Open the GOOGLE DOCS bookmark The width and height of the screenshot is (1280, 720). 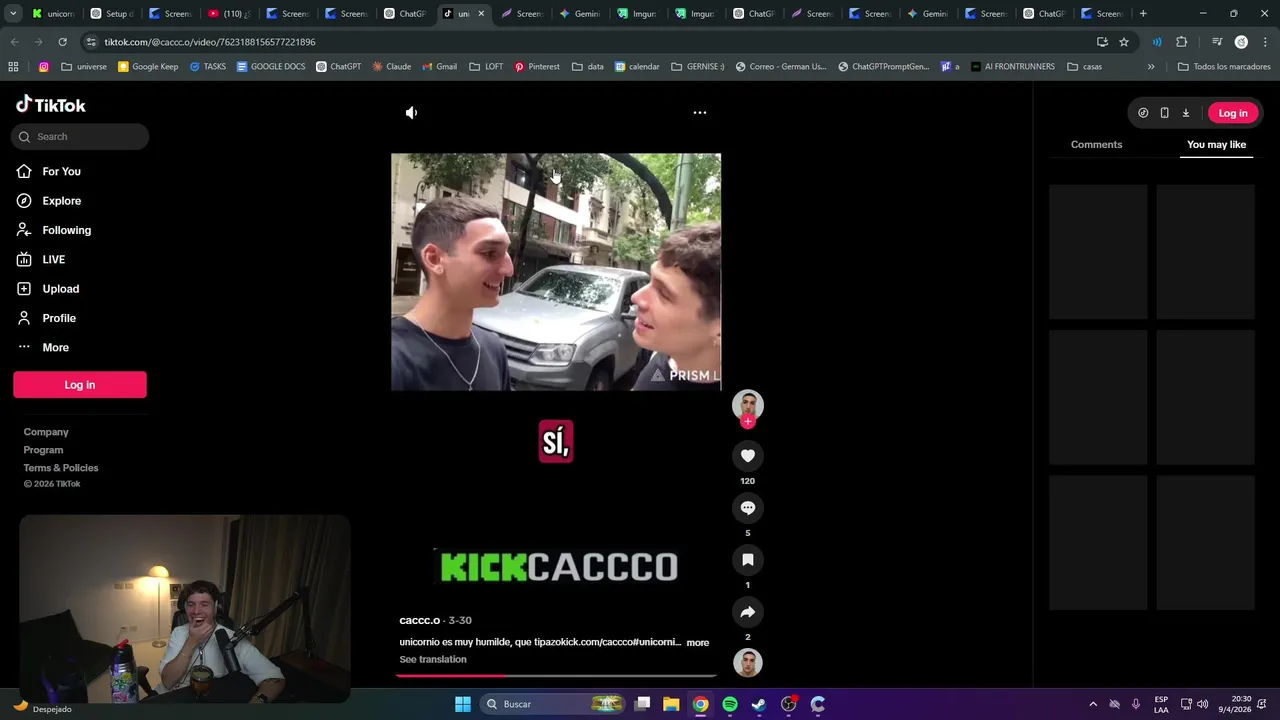(x=270, y=67)
